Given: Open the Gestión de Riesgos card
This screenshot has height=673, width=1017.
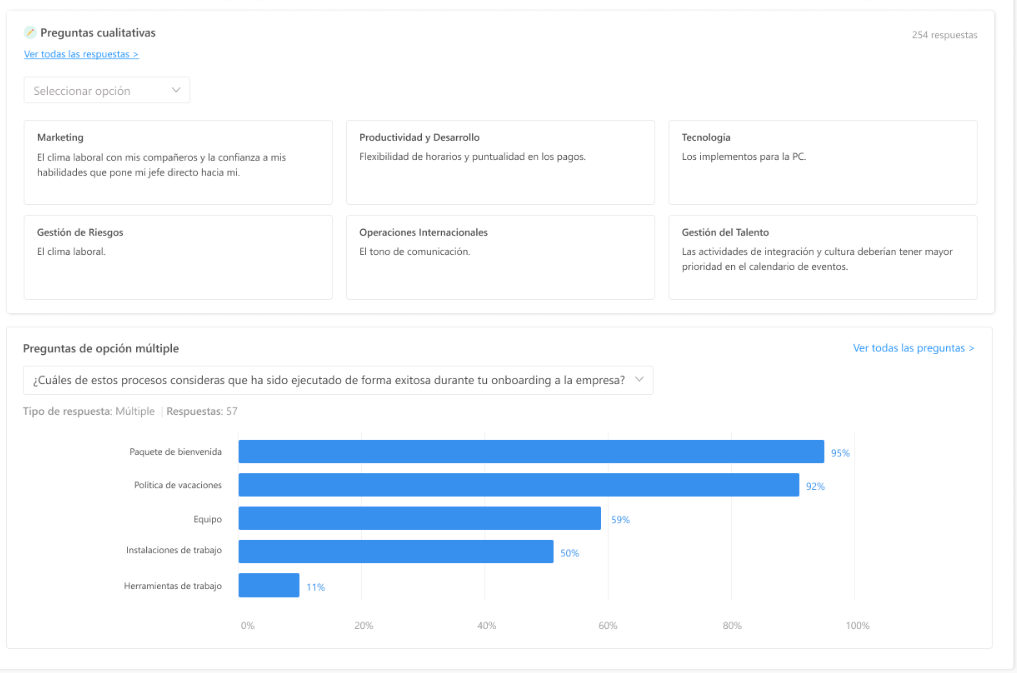Looking at the screenshot, I should click(x=178, y=257).
